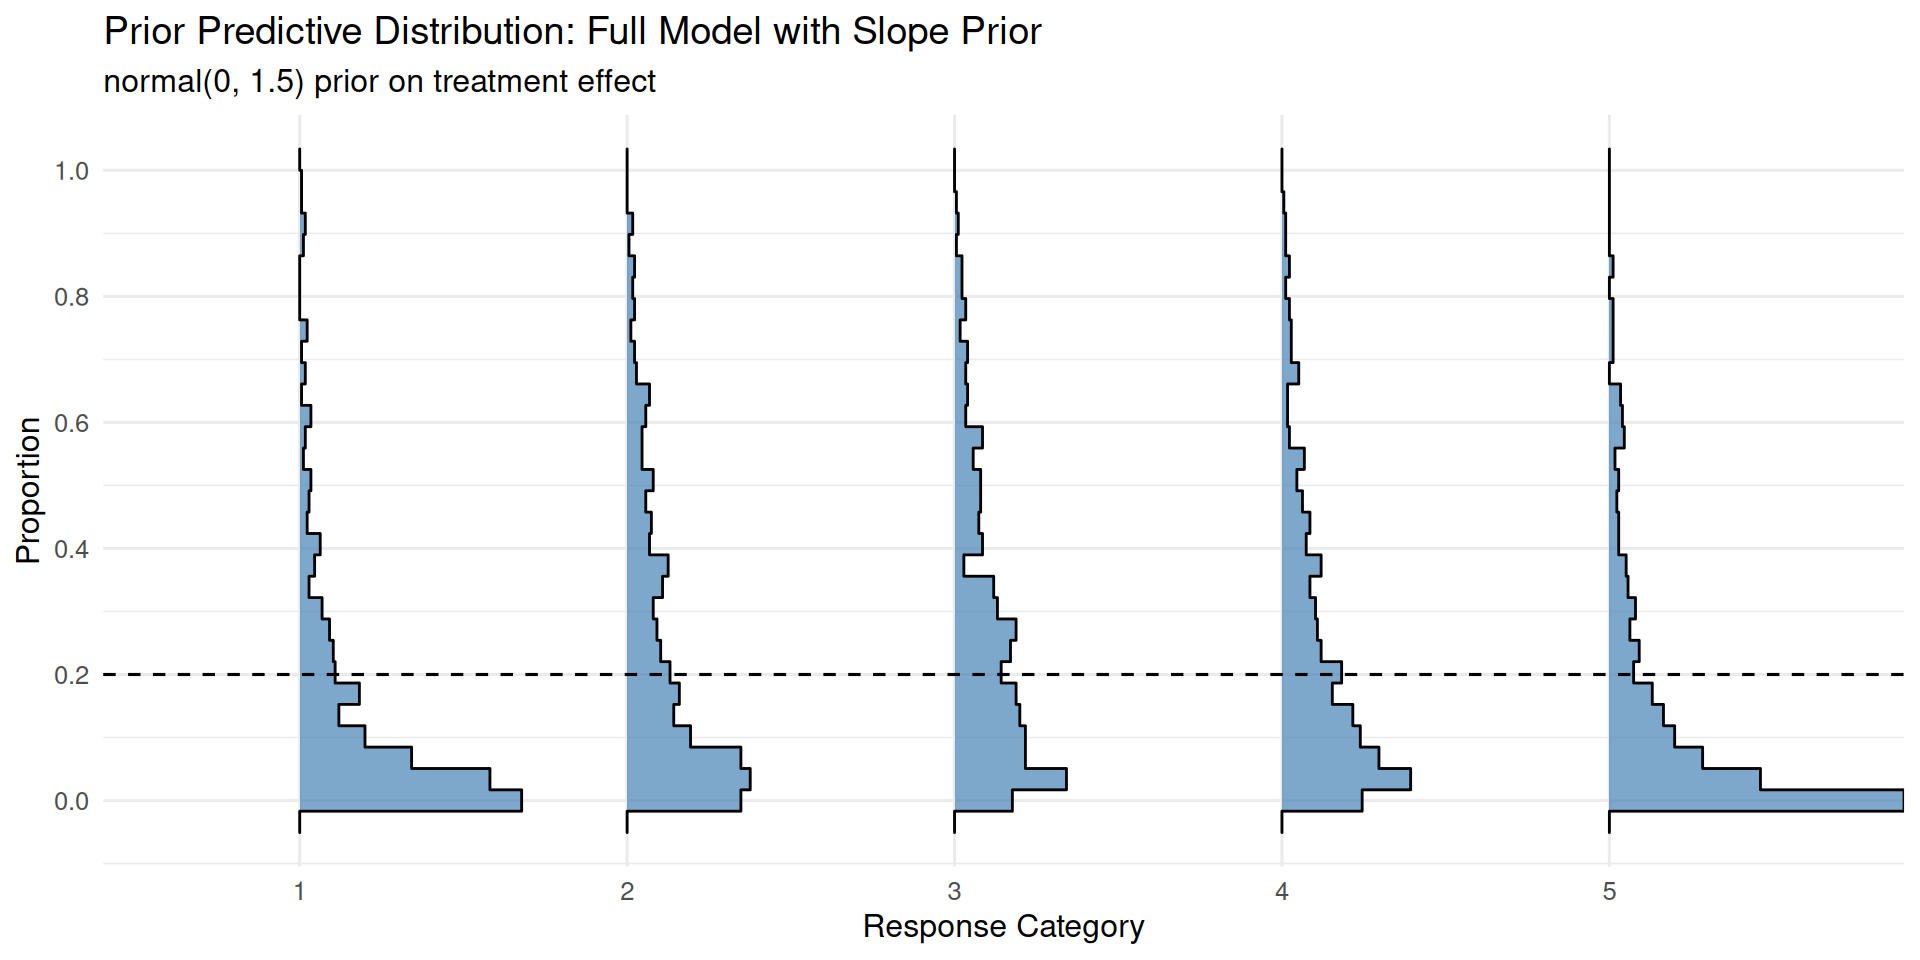Click x-axis tick label 2
The image size is (1920, 960).
point(627,891)
